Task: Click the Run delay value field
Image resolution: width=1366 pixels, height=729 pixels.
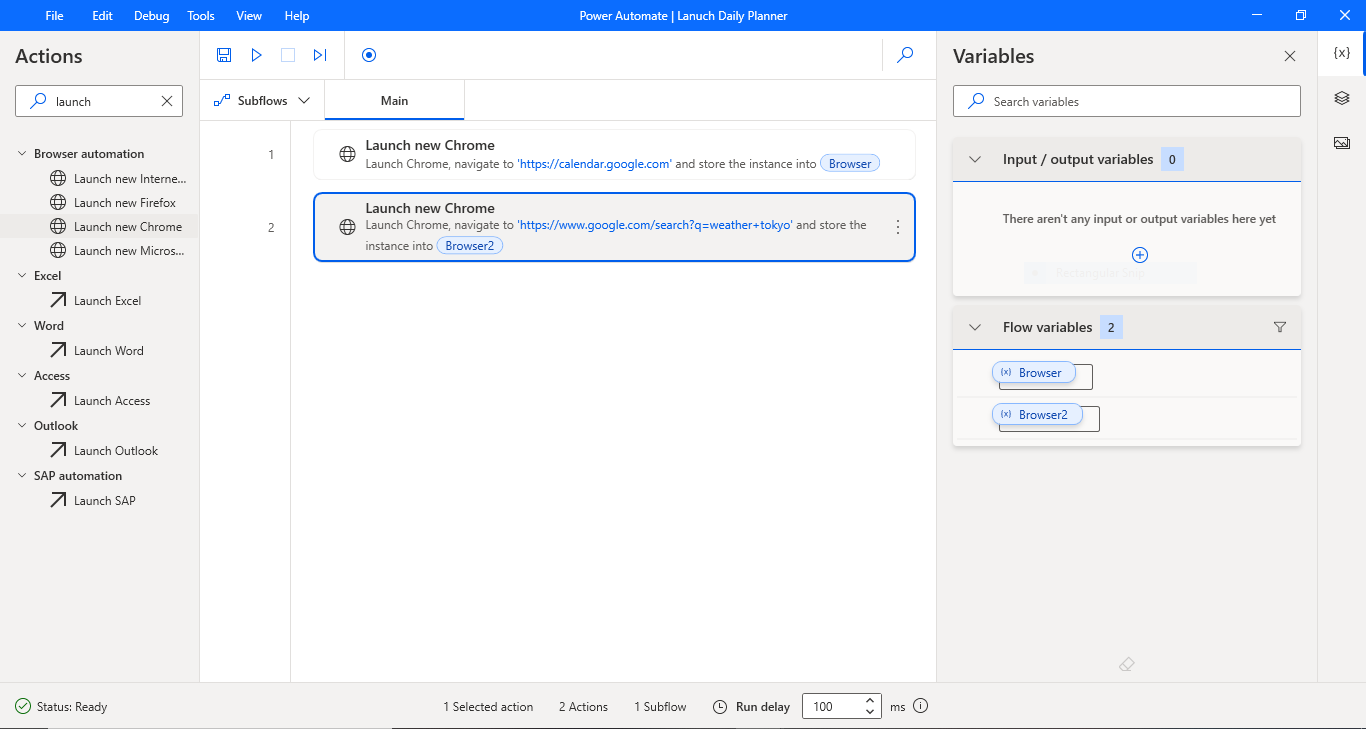Action: point(831,706)
